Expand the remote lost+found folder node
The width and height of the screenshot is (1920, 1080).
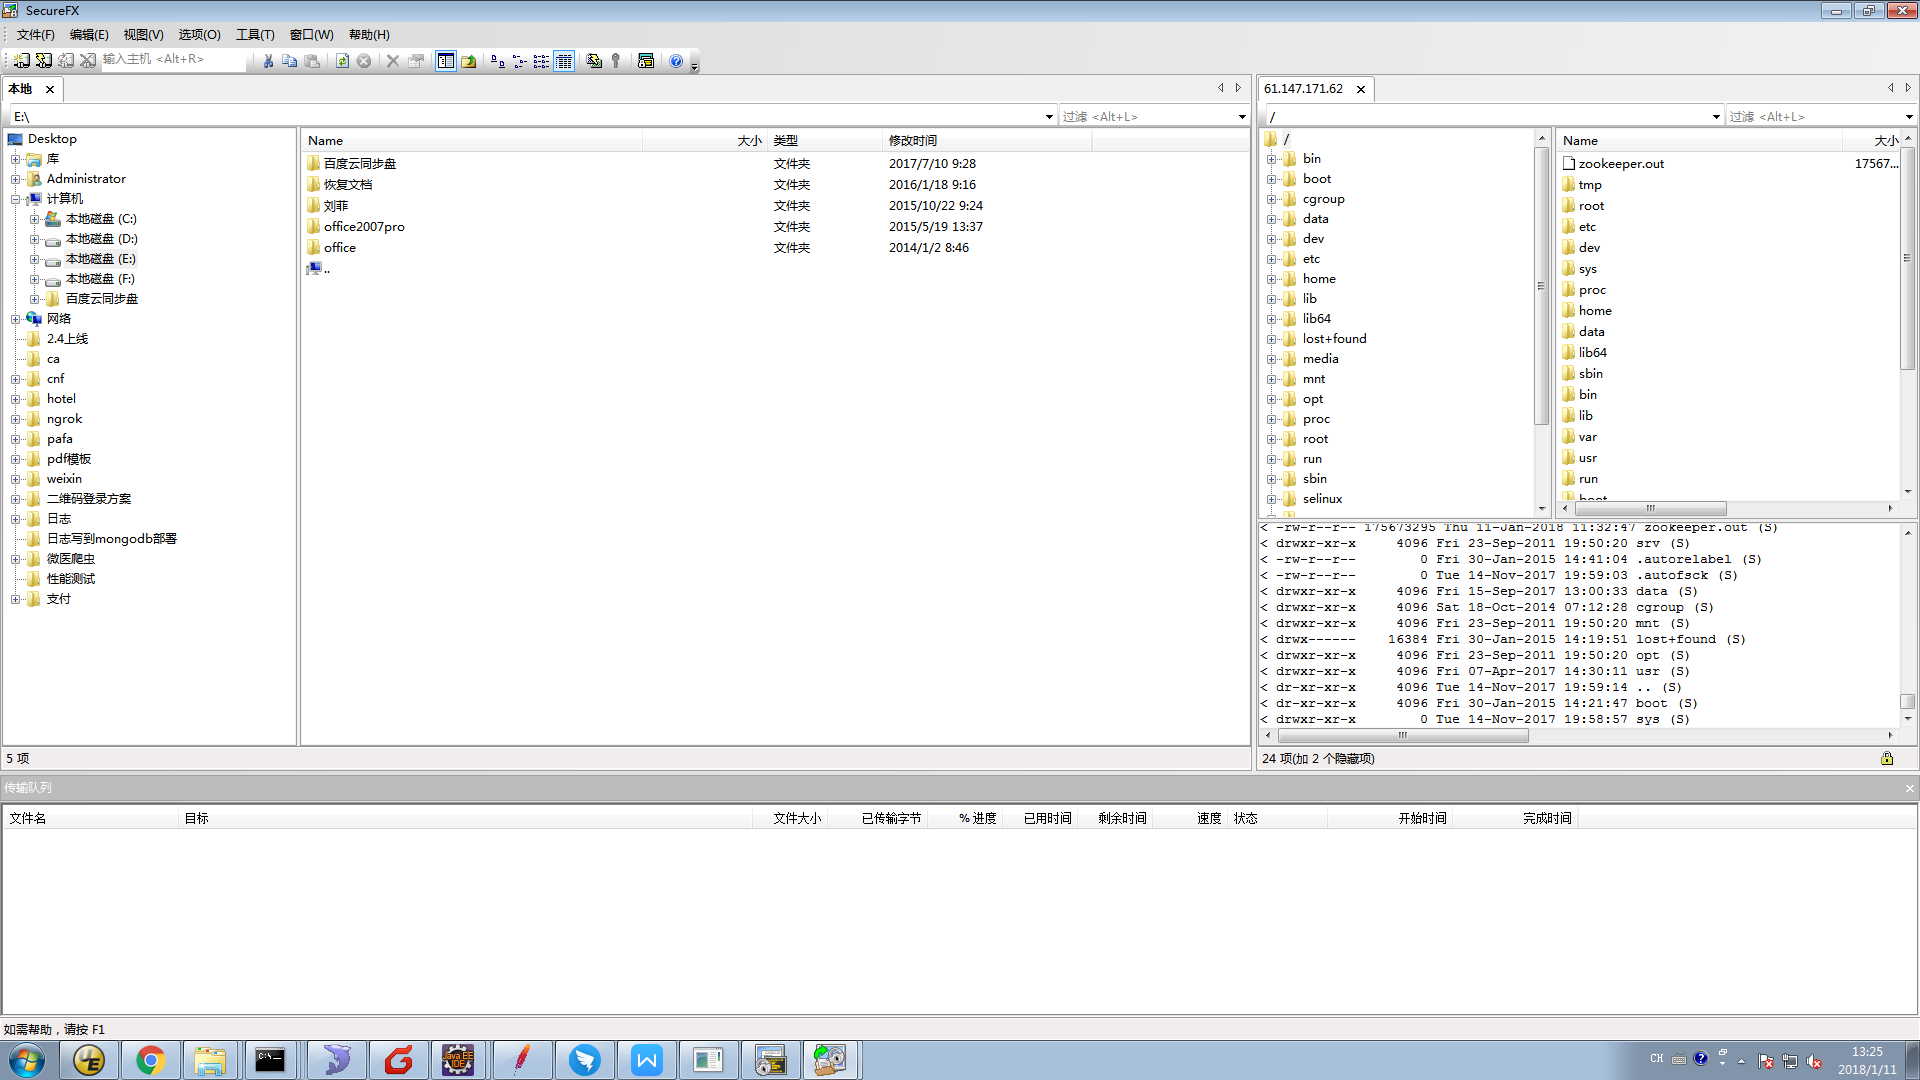[x=1271, y=339]
